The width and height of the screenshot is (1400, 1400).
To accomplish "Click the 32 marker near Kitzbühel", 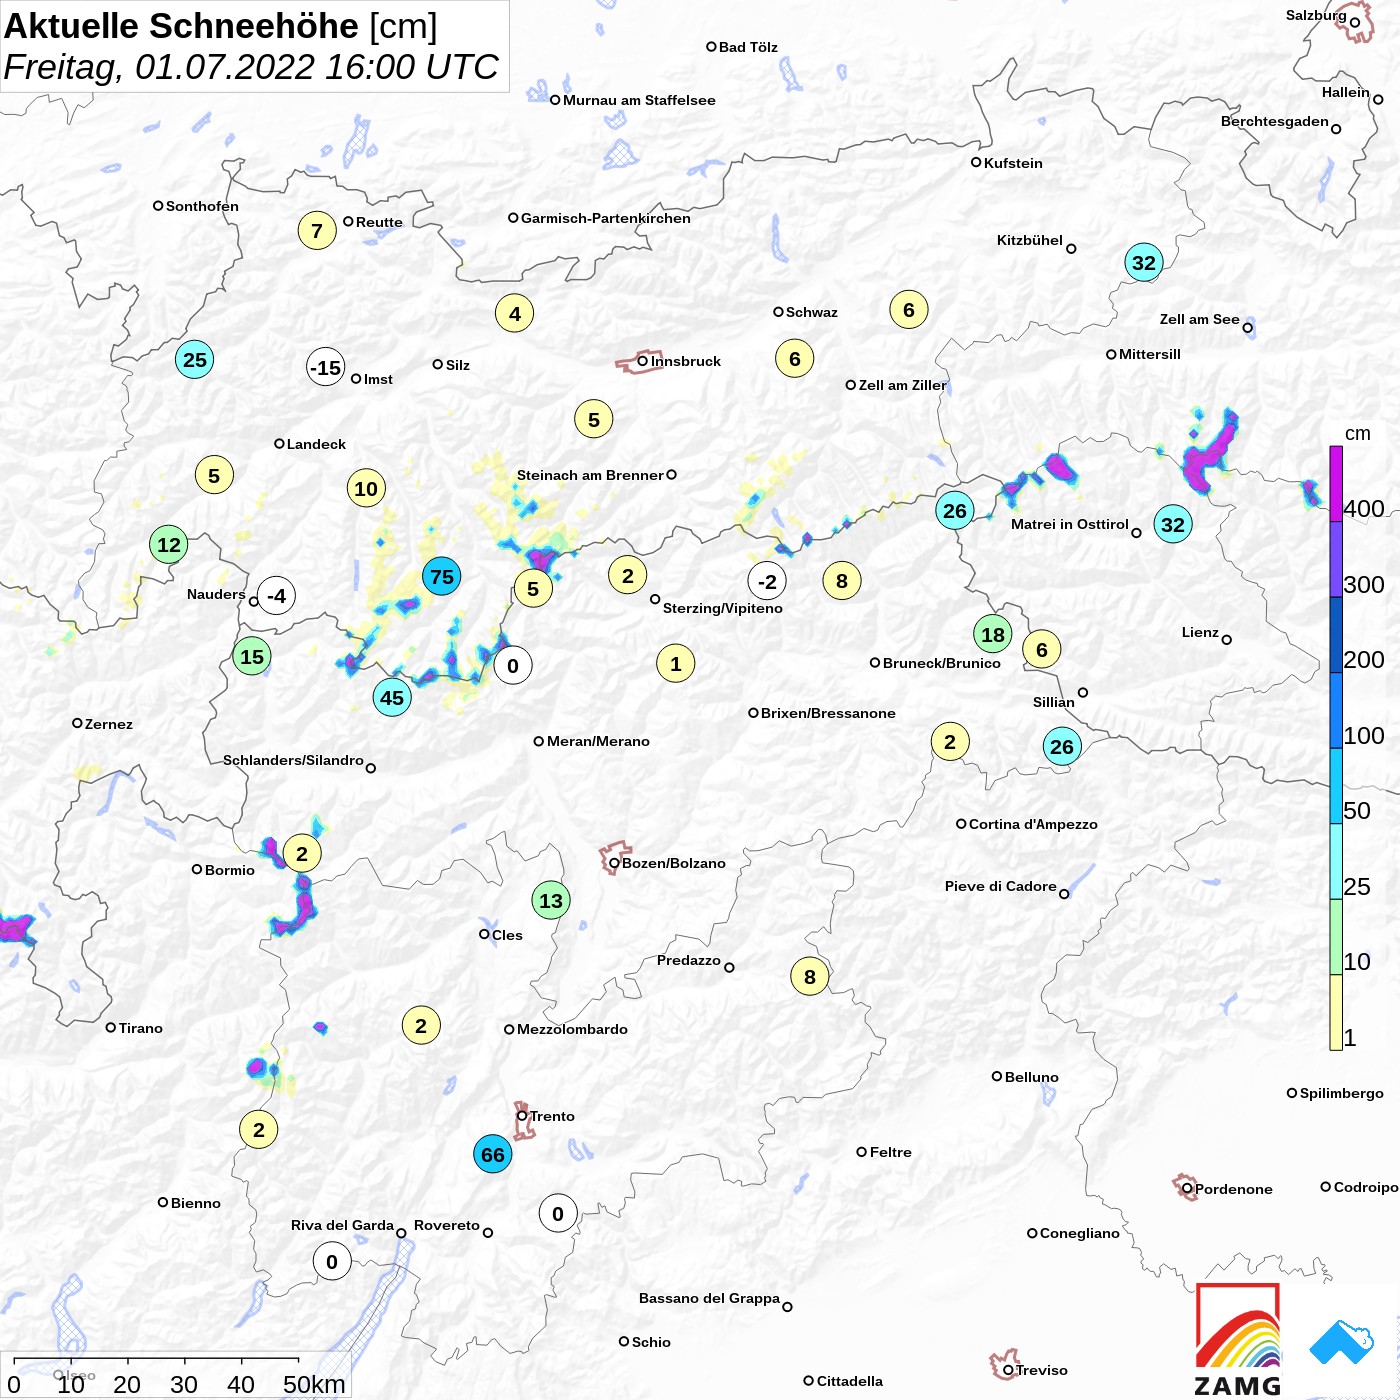I will 1144,263.
